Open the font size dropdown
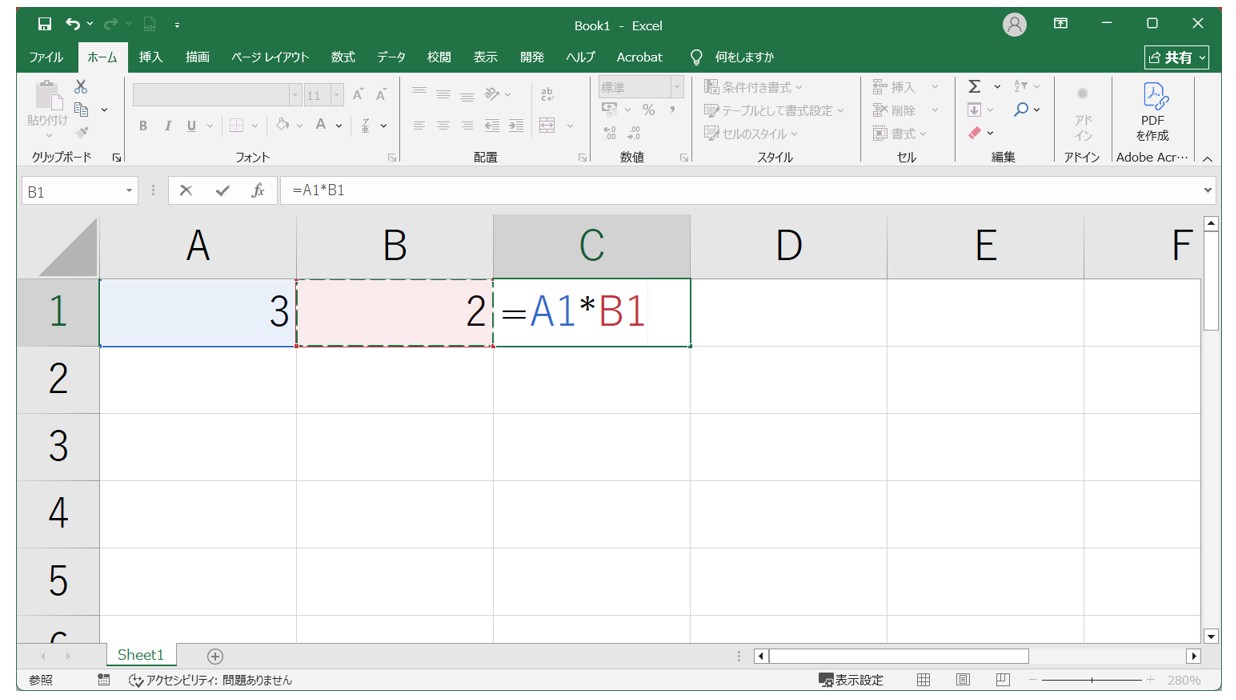1236x700 pixels. [x=337, y=95]
